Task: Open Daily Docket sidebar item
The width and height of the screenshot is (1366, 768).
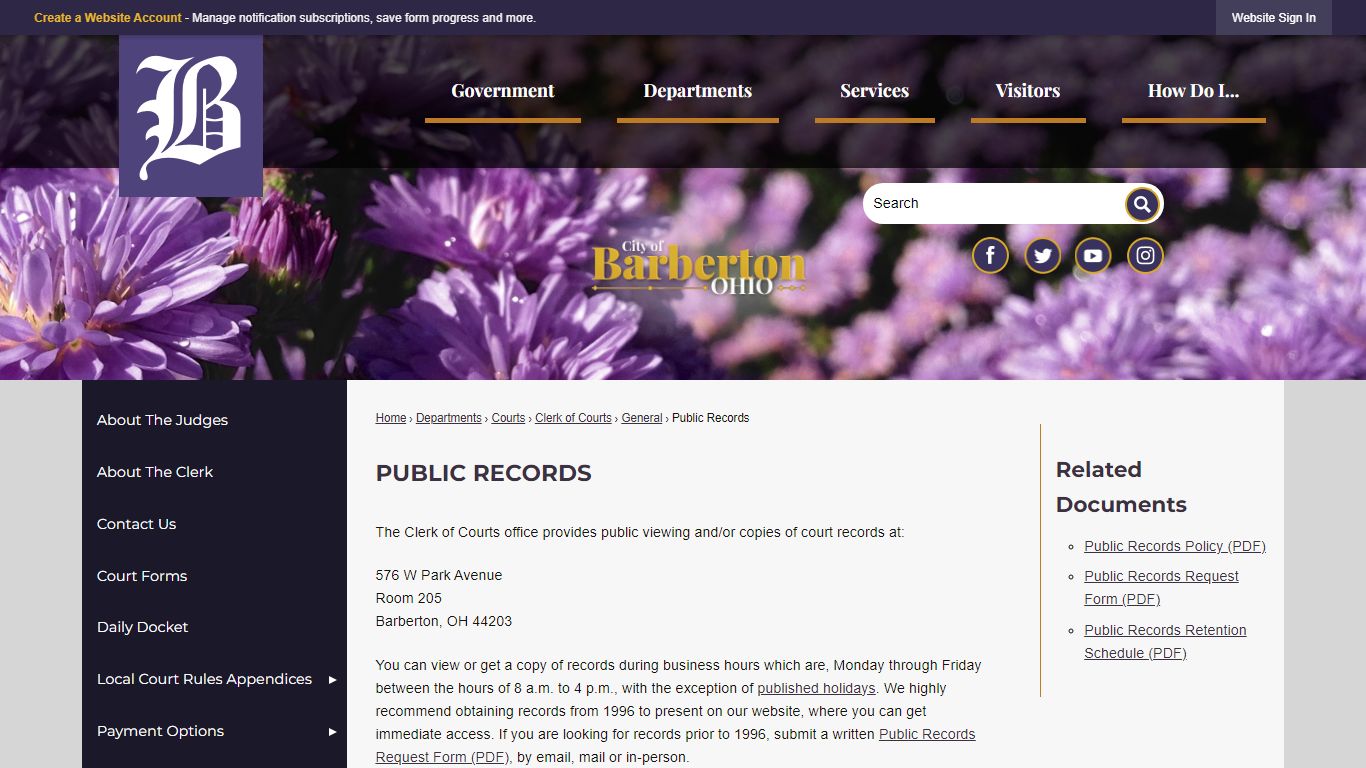Action: click(x=142, y=627)
